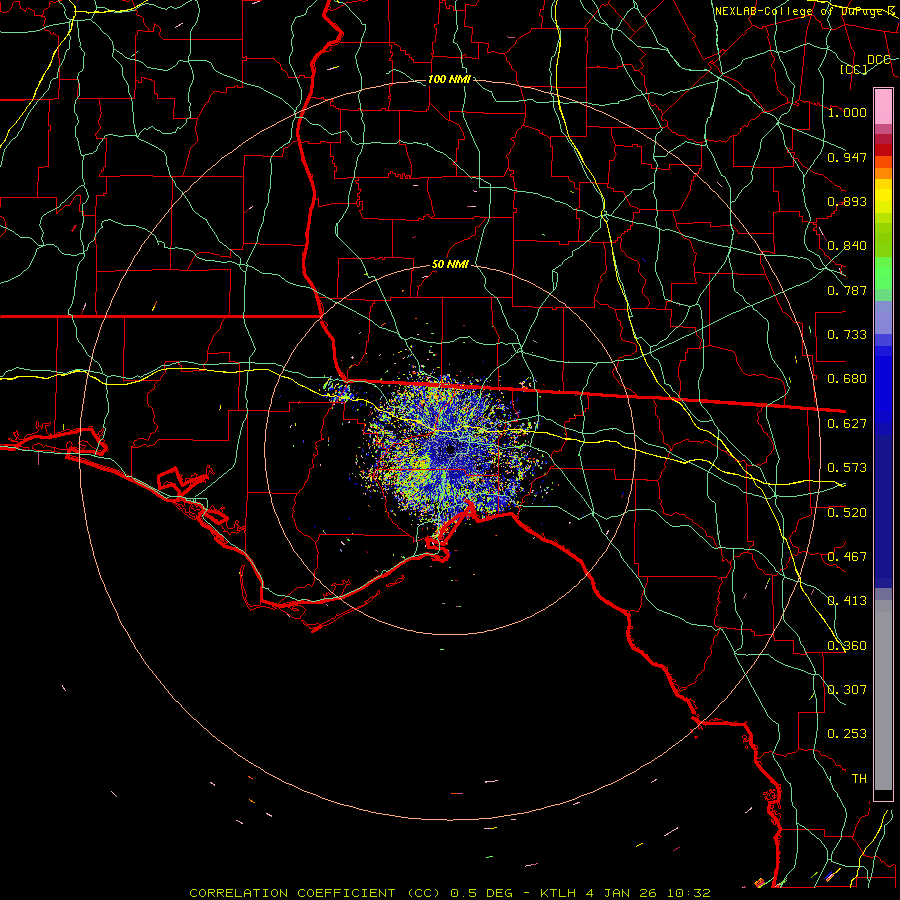Select the 0.733 scale value
The width and height of the screenshot is (900, 900).
[847, 335]
